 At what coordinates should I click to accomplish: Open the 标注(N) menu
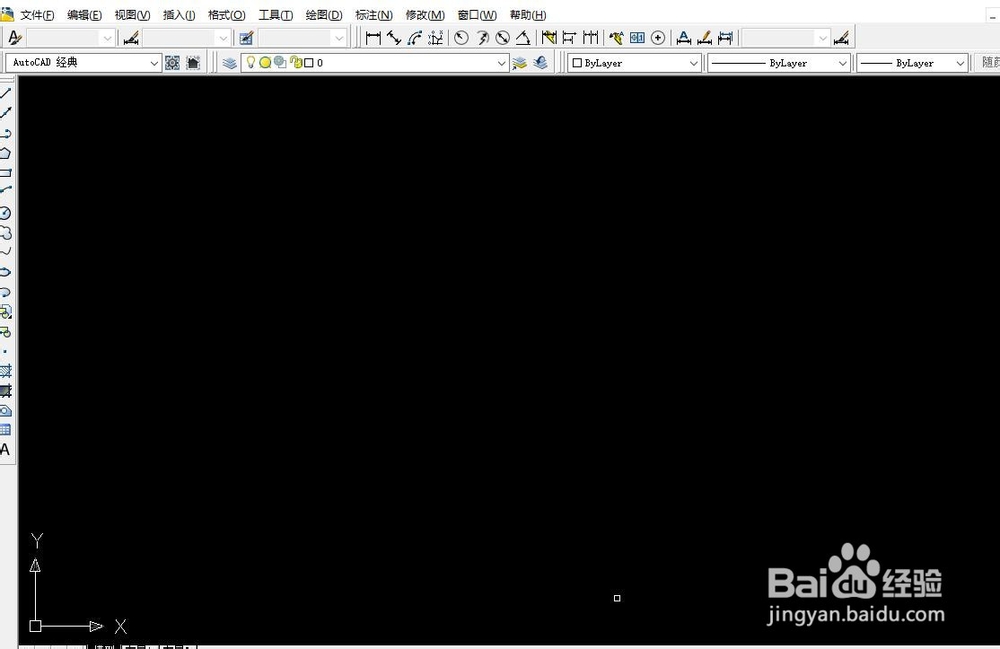pyautogui.click(x=374, y=15)
